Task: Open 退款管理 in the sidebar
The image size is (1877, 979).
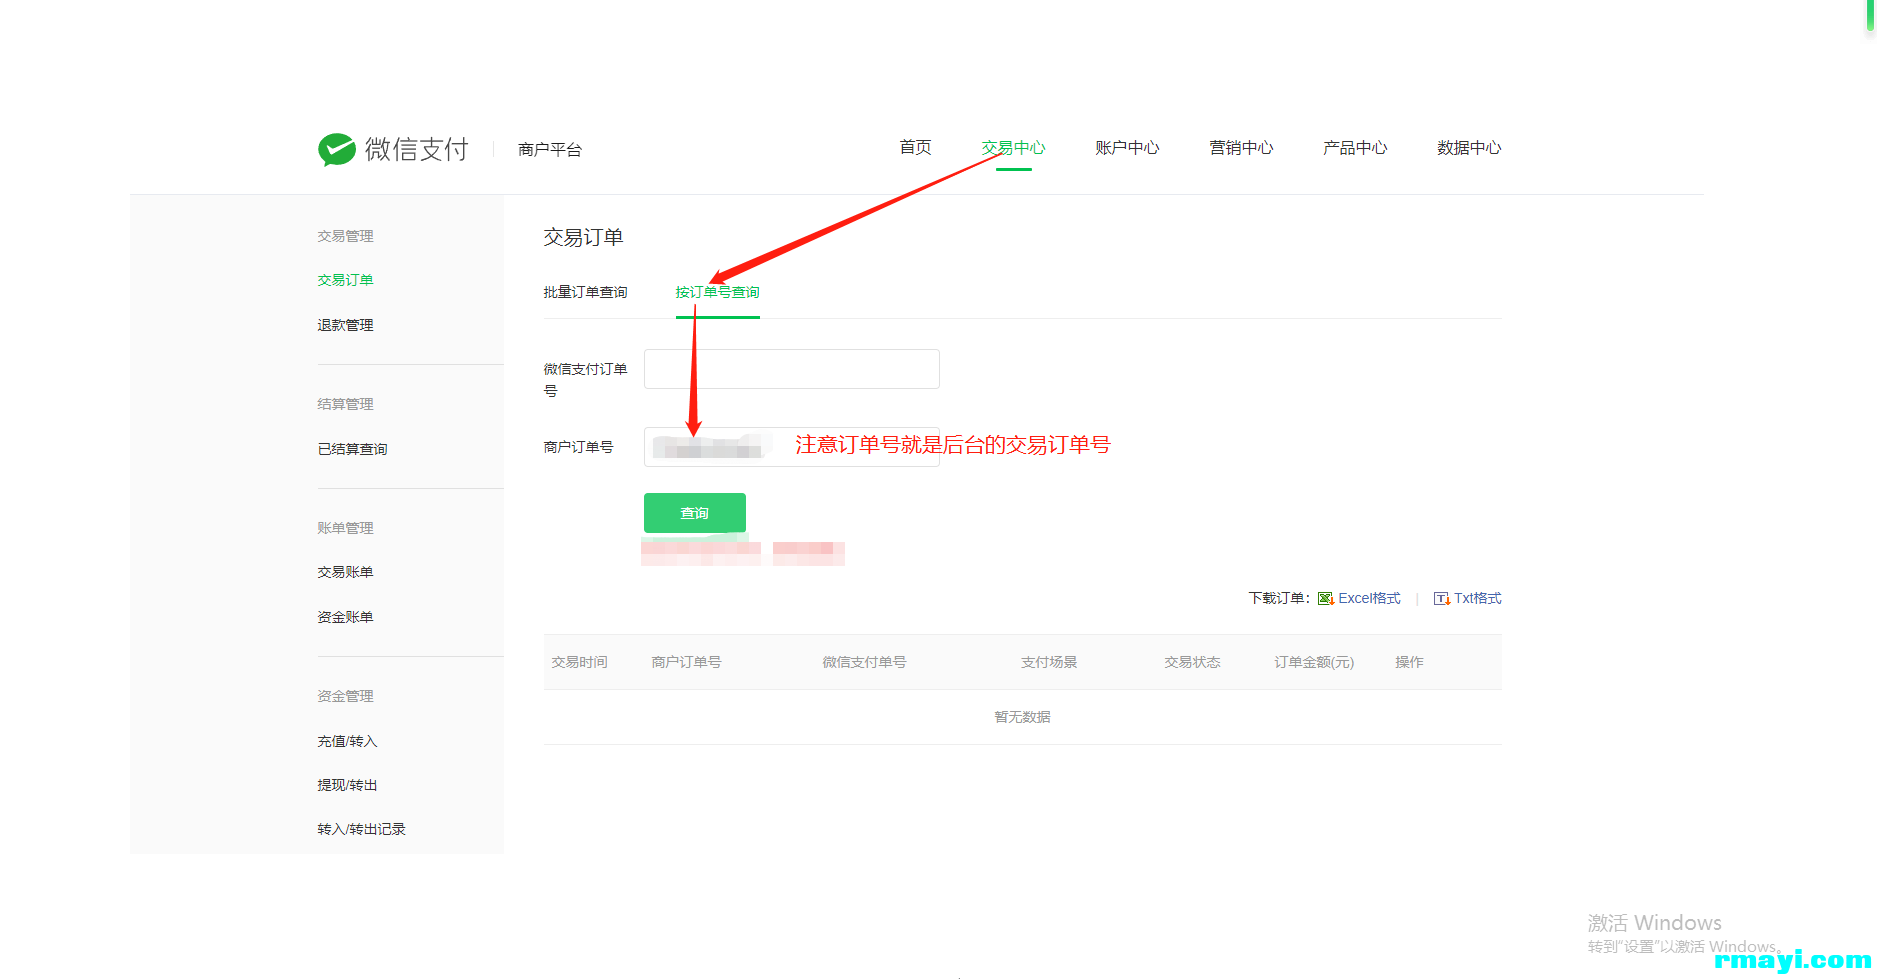Action: 345,325
